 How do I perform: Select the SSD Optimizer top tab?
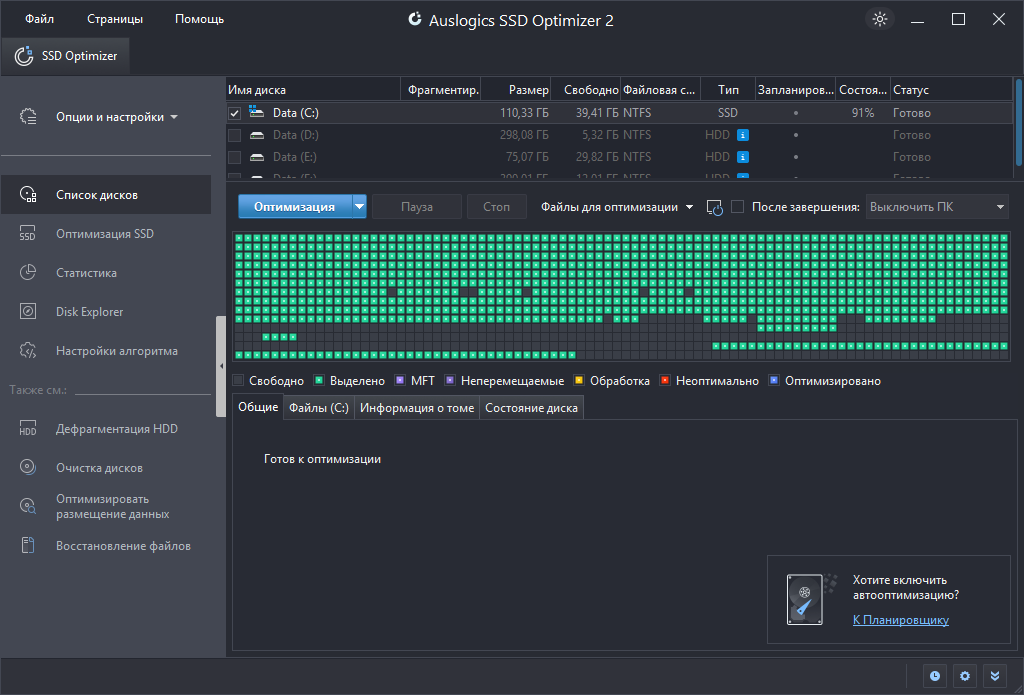(65, 56)
